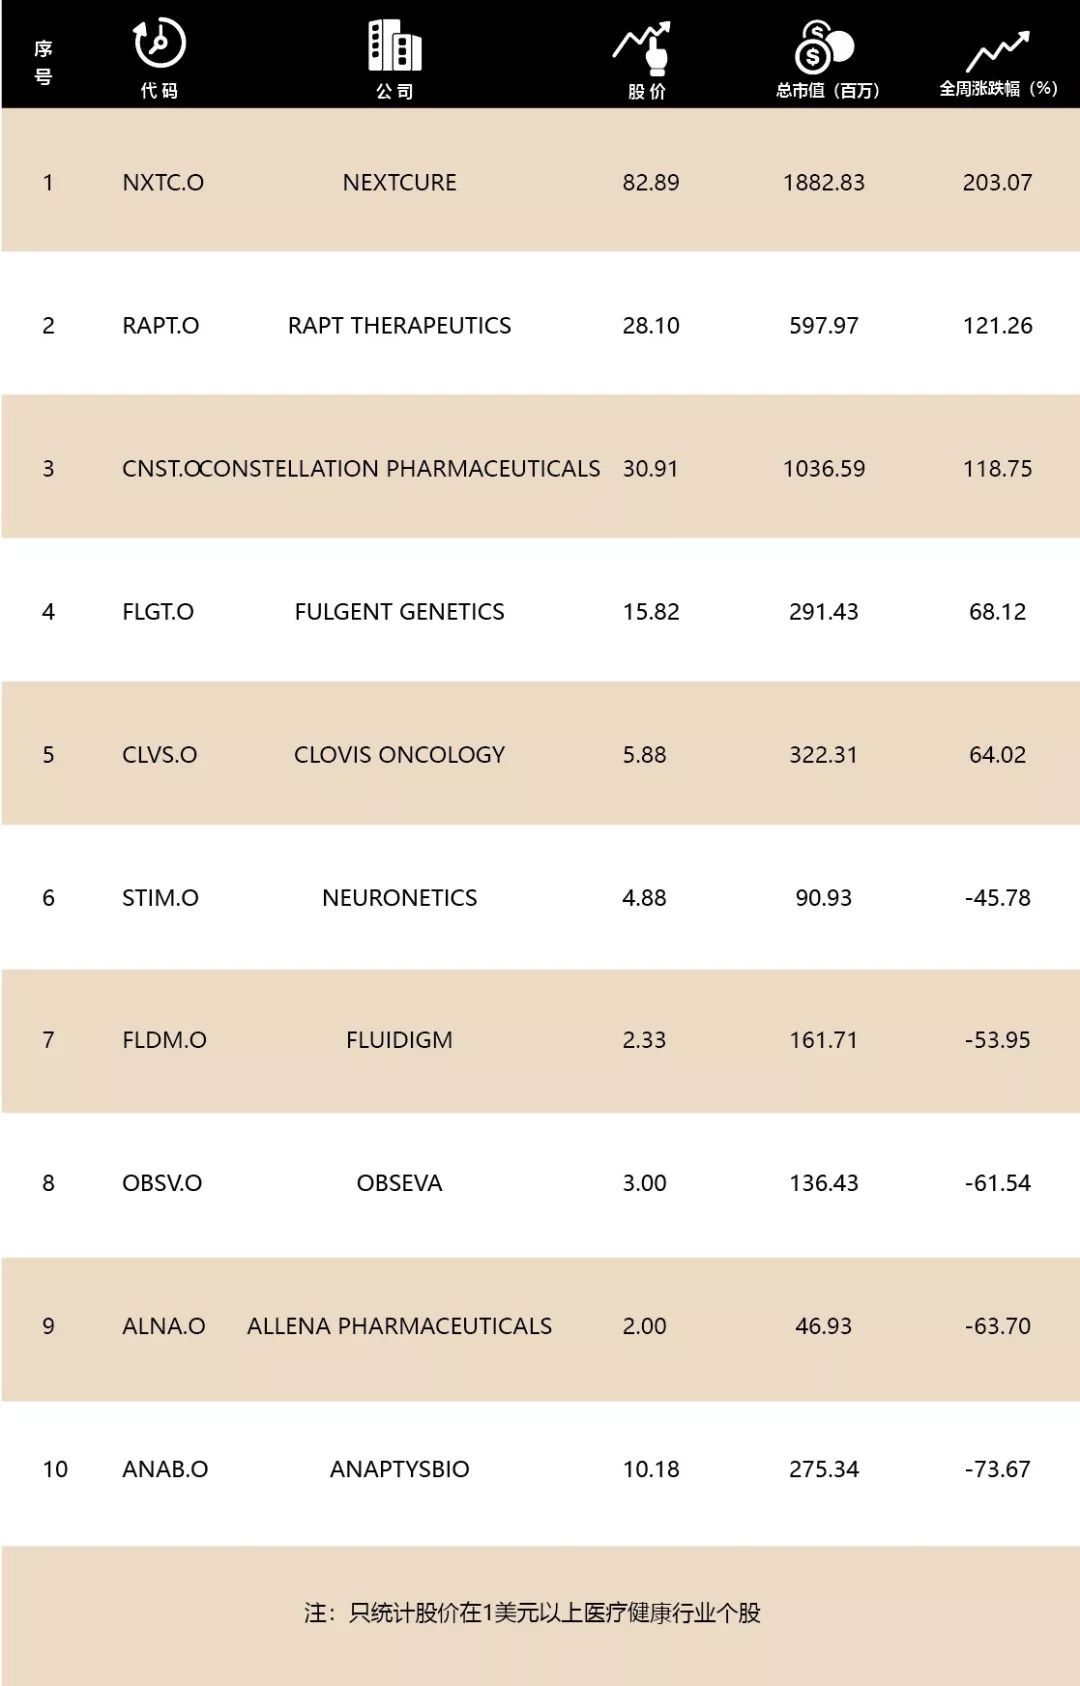Click the clock icon above 代码
The image size is (1080, 1686).
[x=159, y=43]
